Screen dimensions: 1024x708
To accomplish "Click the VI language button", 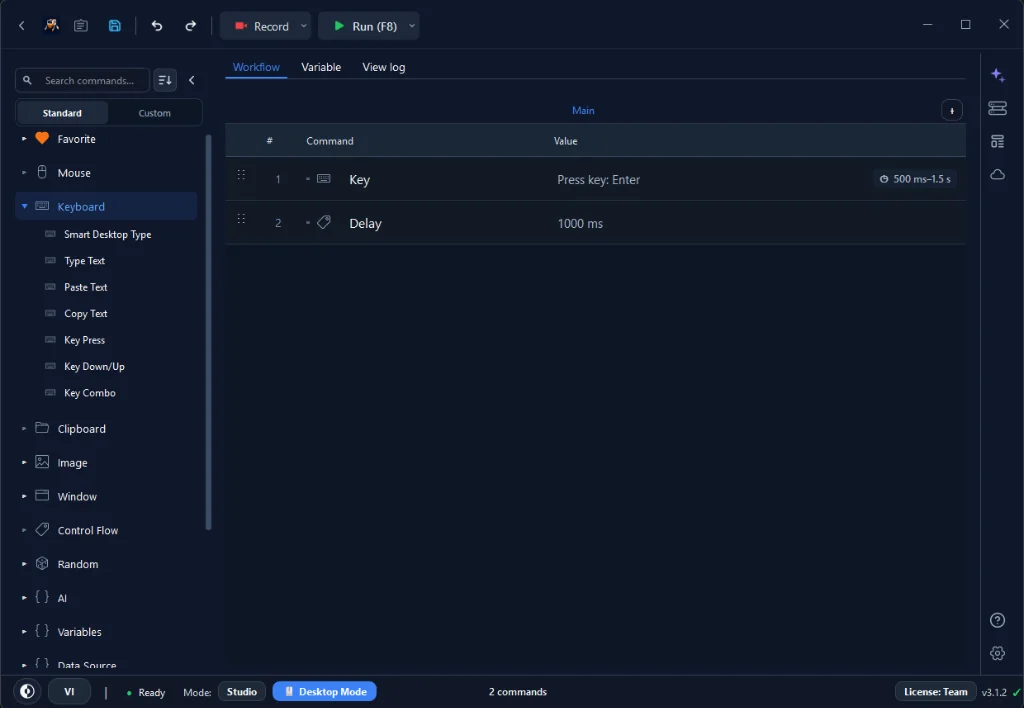I will [69, 692].
